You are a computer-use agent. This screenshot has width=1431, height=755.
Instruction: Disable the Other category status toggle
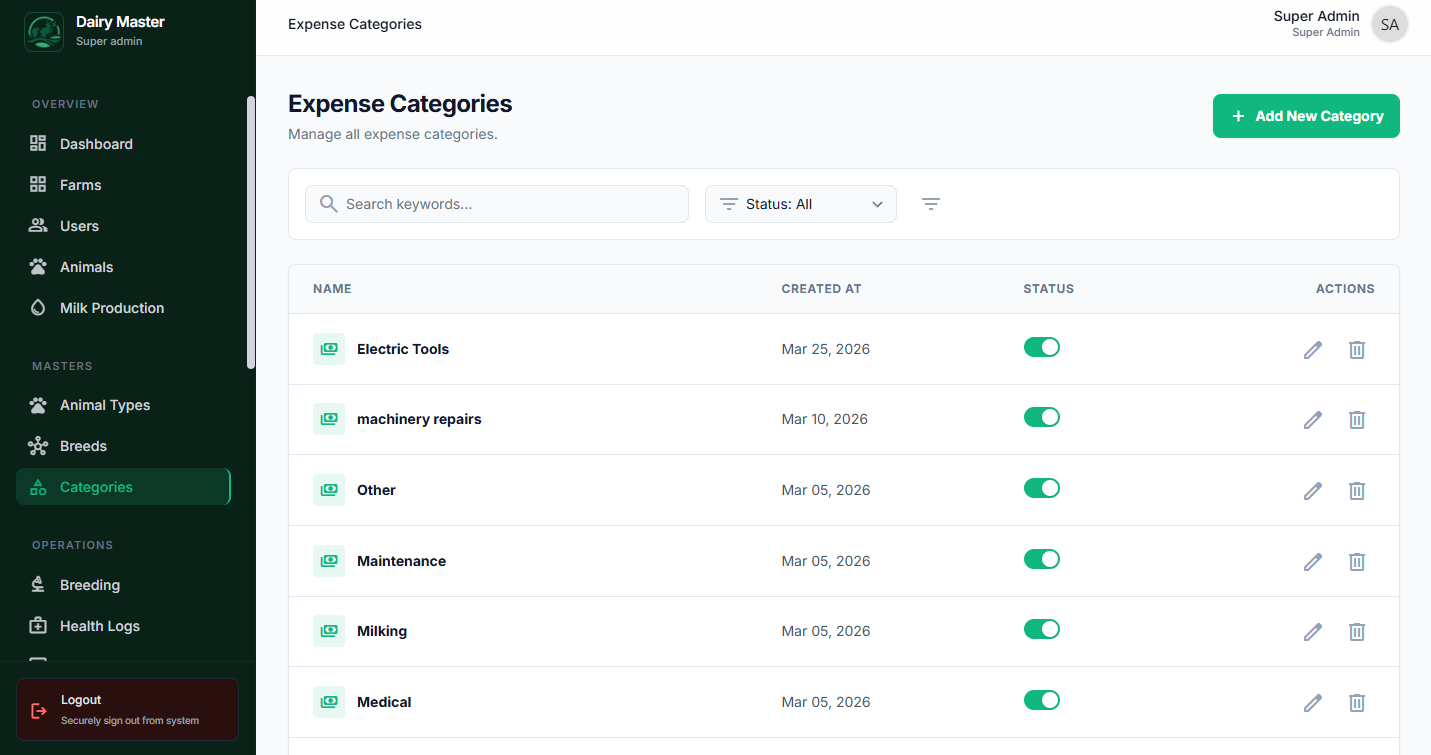pos(1041,488)
